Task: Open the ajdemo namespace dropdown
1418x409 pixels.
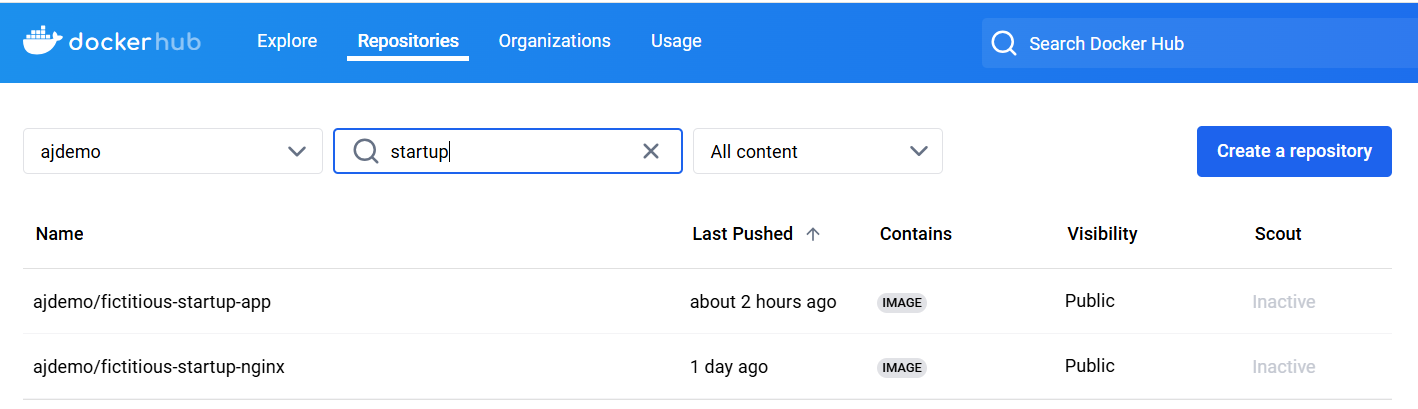Action: (173, 151)
